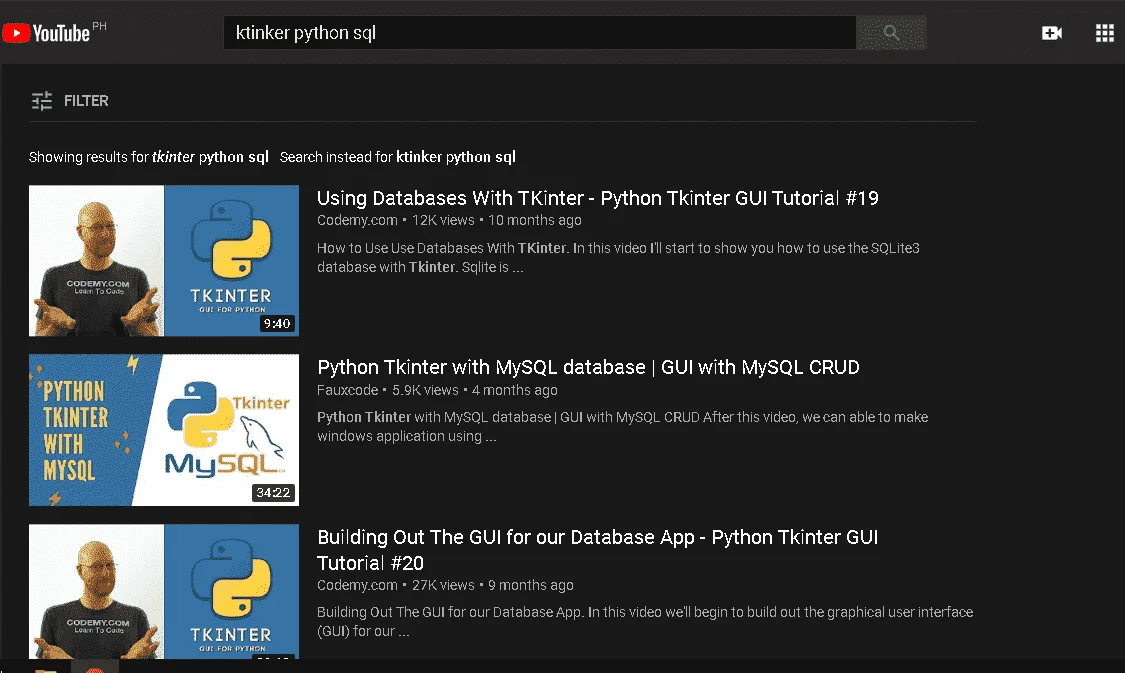1125x673 pixels.
Task: Visit Codemy.com channel under Tutorial #19
Action: click(357, 220)
